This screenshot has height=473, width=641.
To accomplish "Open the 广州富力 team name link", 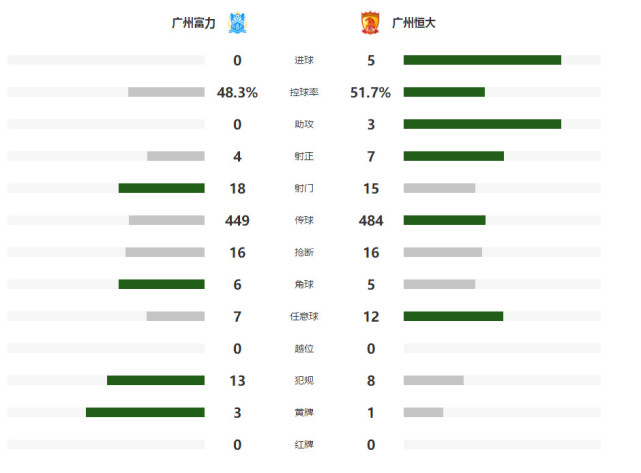I will tap(193, 23).
